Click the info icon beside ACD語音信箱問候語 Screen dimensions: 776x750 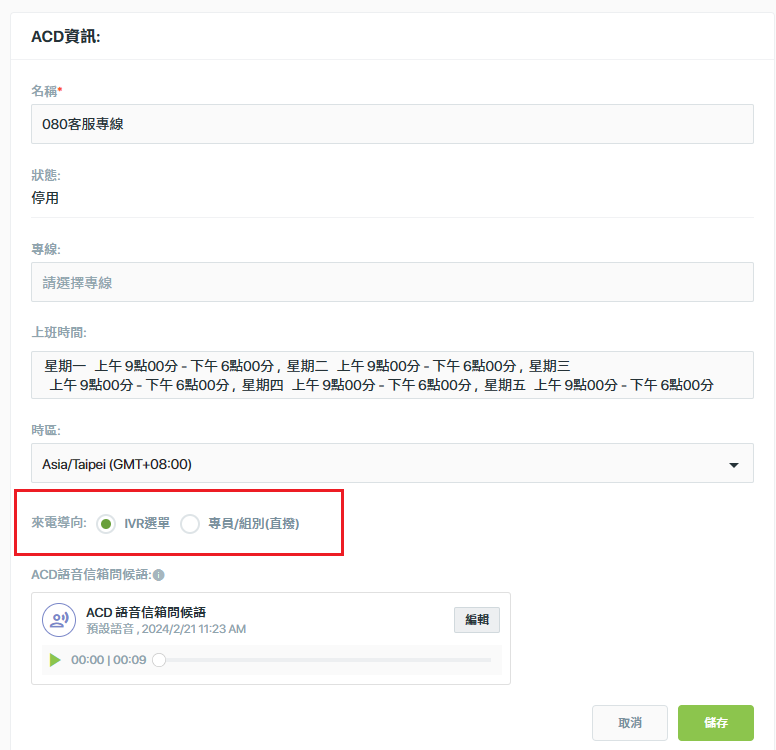(159, 575)
